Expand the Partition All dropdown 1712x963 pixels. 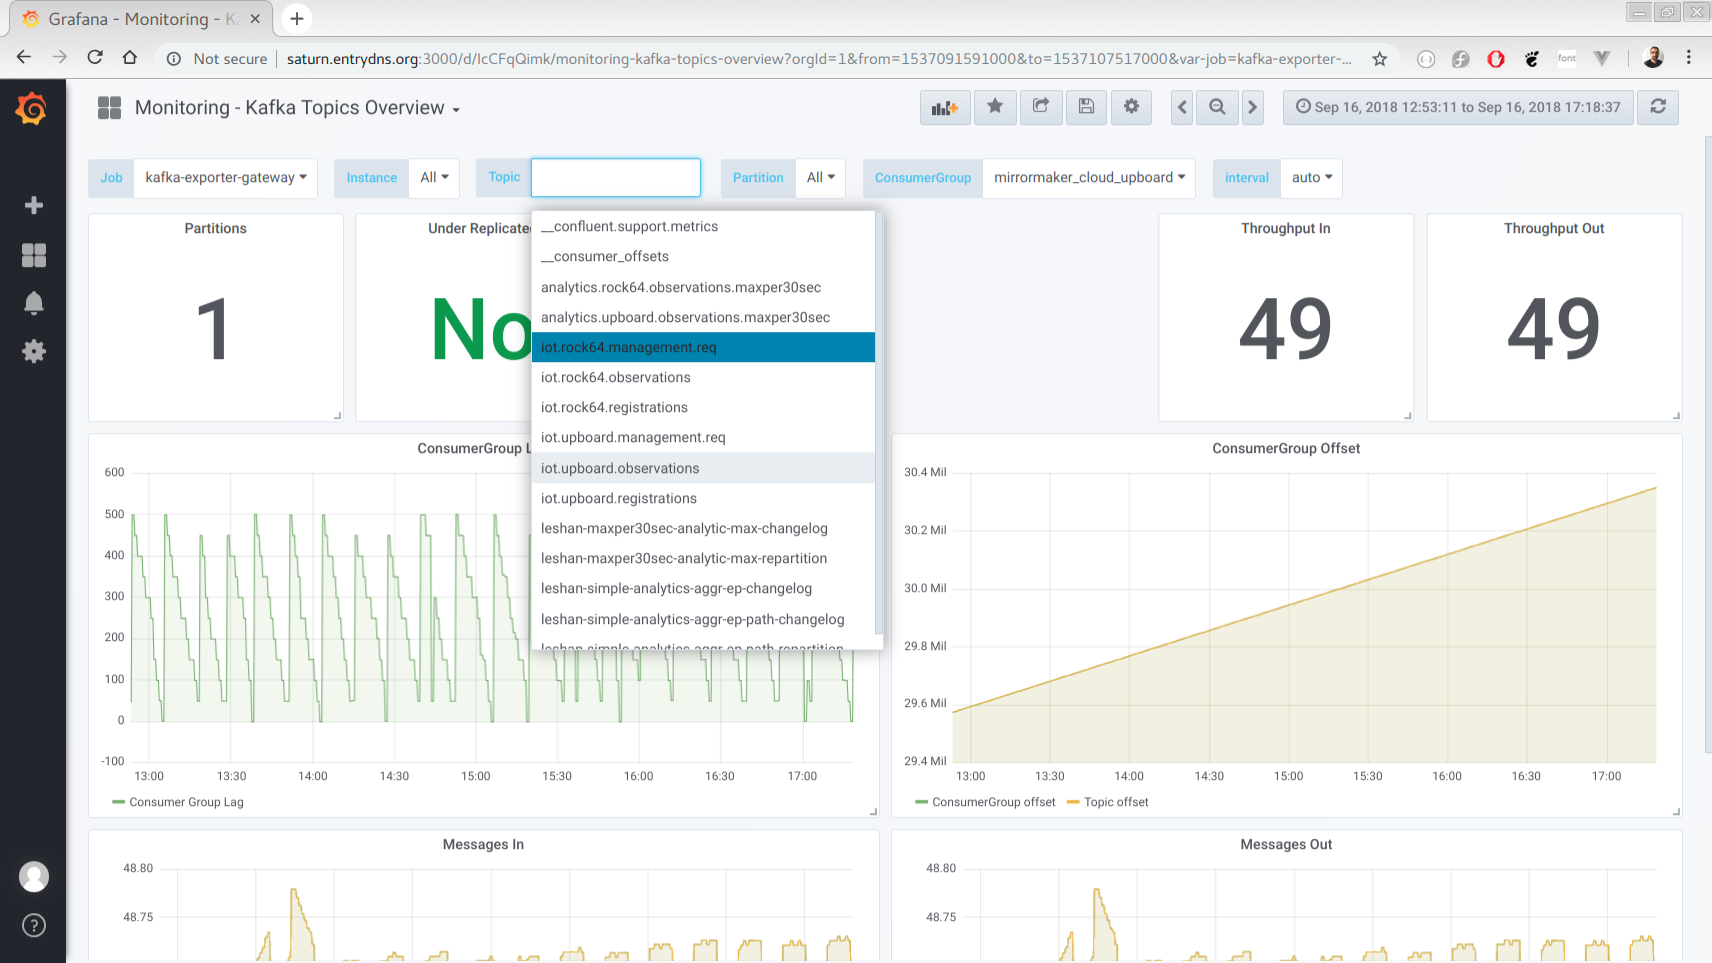click(821, 178)
